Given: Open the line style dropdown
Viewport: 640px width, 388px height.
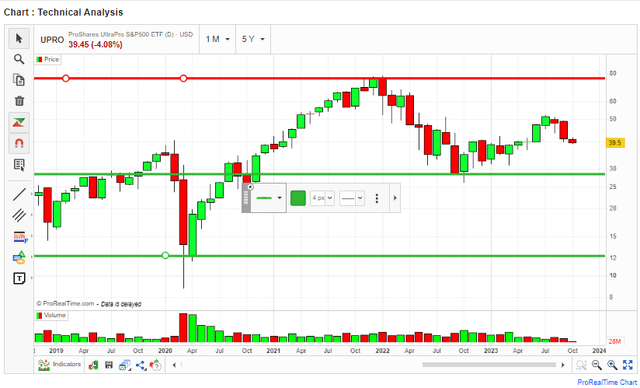Looking at the screenshot, I should [x=351, y=198].
